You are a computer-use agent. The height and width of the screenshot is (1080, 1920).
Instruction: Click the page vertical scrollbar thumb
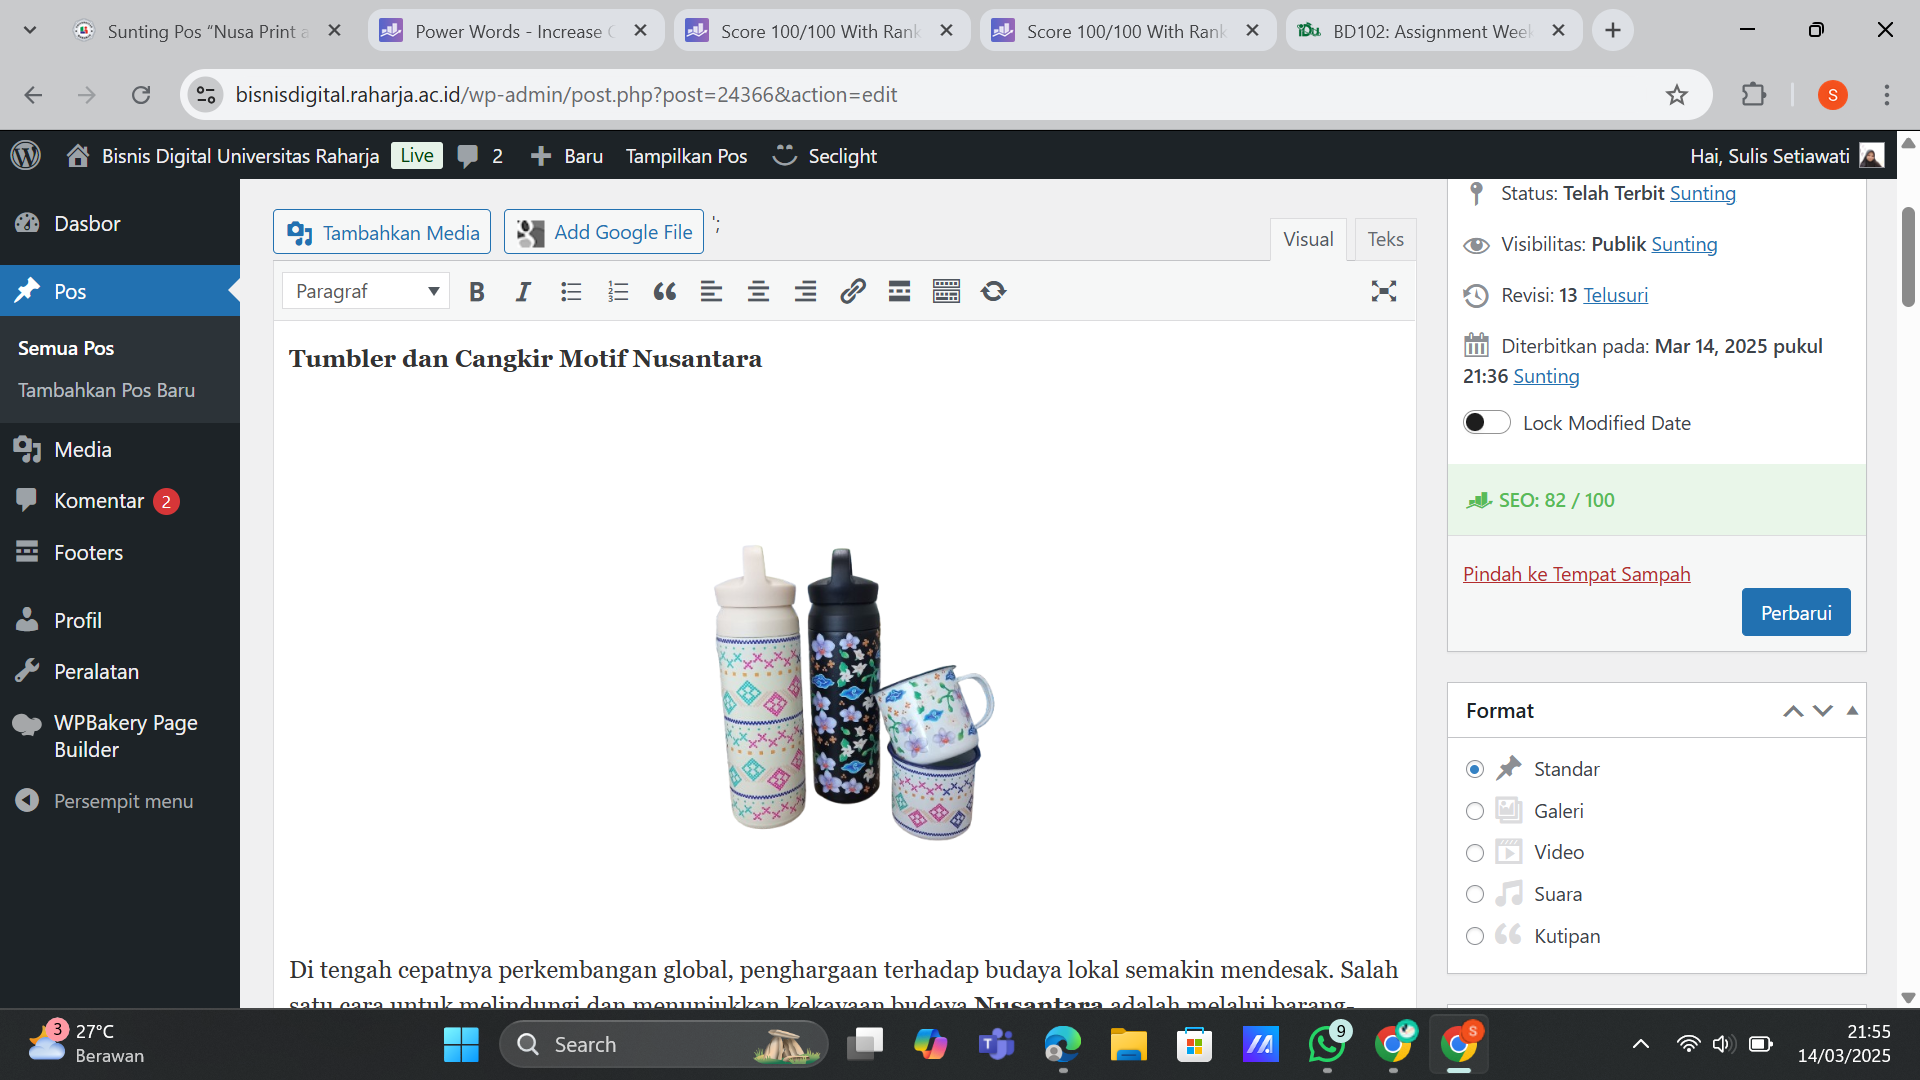tap(1908, 257)
